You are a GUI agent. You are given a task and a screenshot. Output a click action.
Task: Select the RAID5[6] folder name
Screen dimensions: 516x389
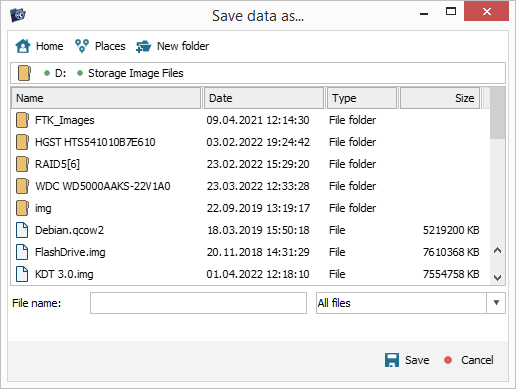coord(57,164)
